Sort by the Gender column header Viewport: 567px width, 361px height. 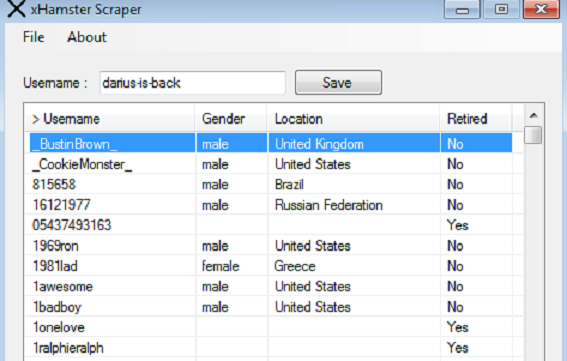[231, 119]
